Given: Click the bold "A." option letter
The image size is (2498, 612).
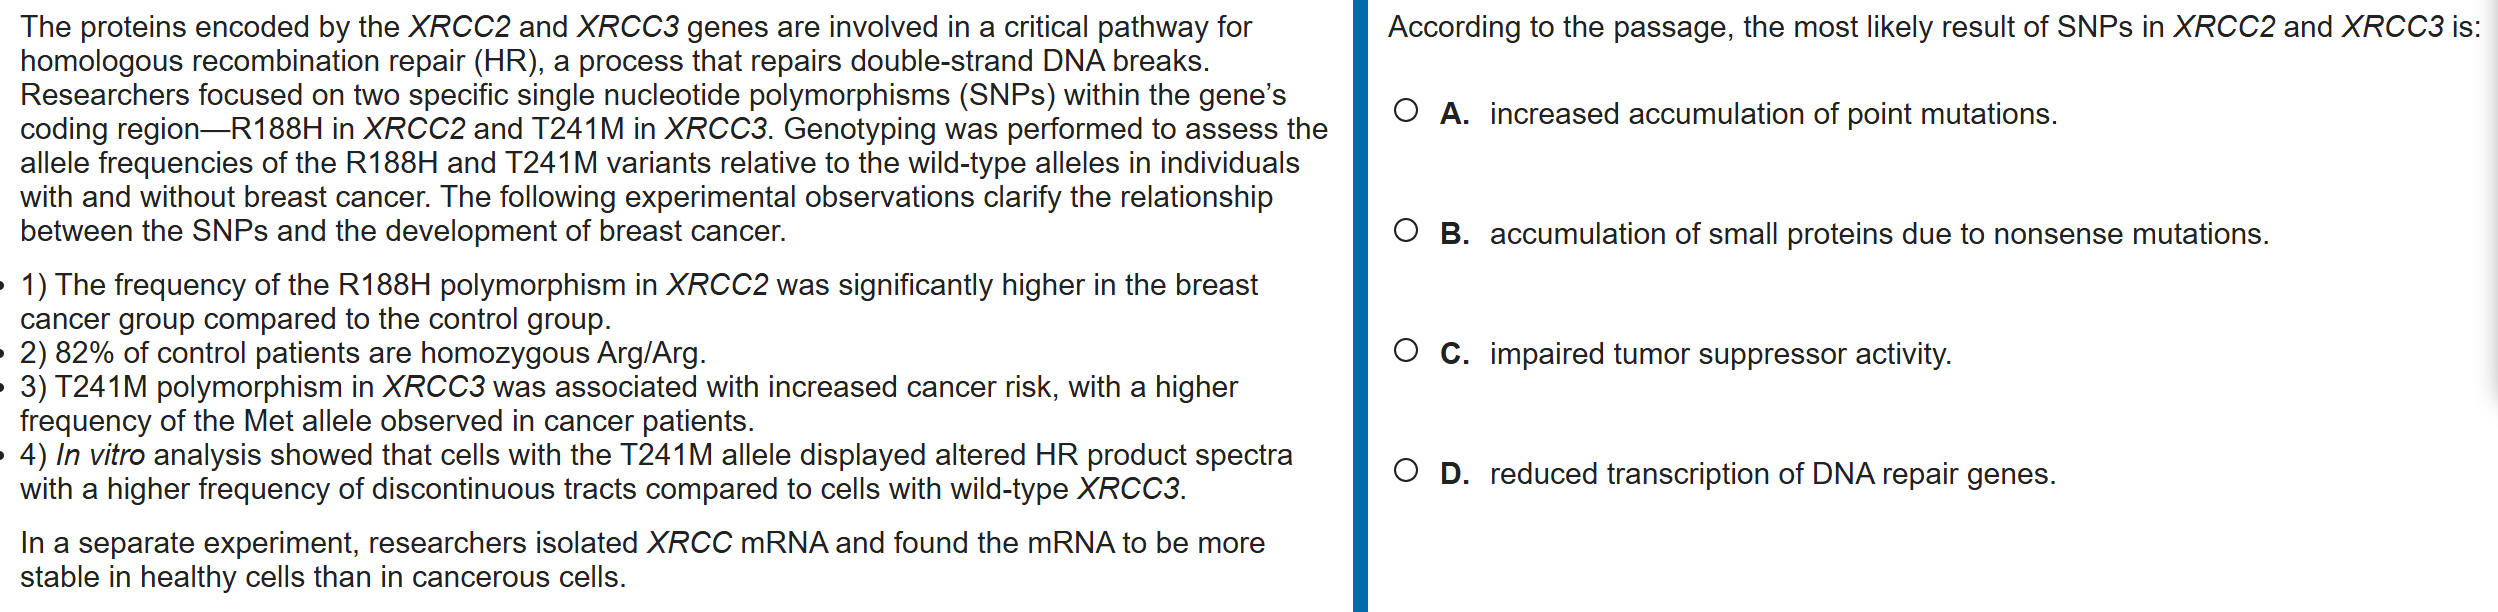Looking at the screenshot, I should coord(1454,114).
